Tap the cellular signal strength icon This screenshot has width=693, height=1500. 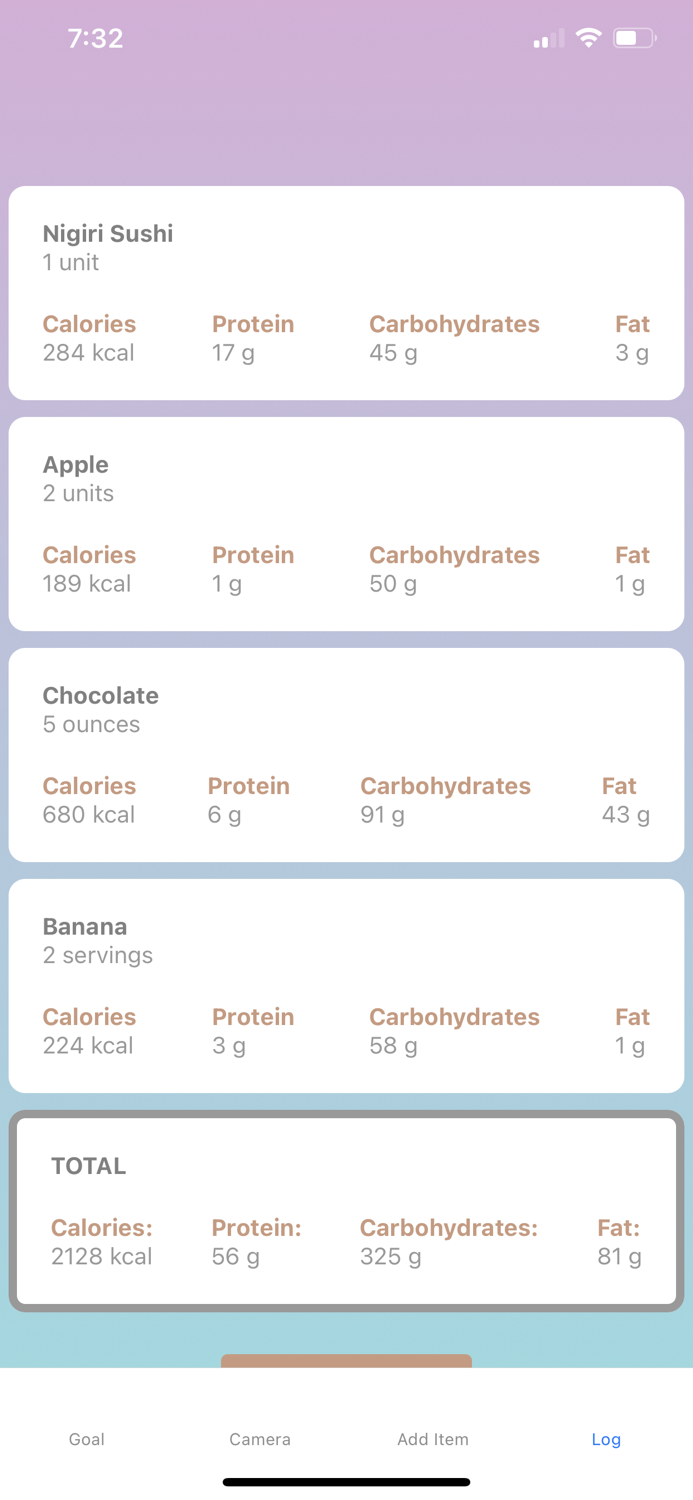tap(546, 37)
